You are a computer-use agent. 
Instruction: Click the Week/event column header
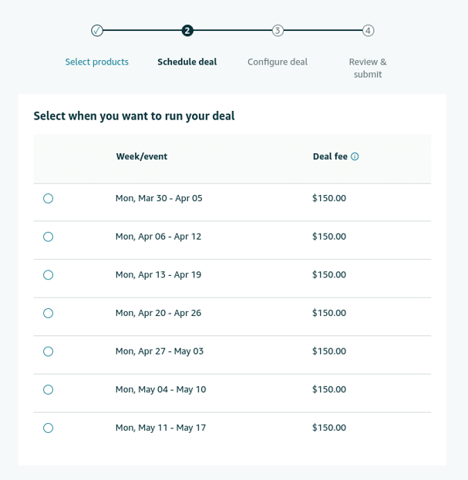click(x=142, y=157)
